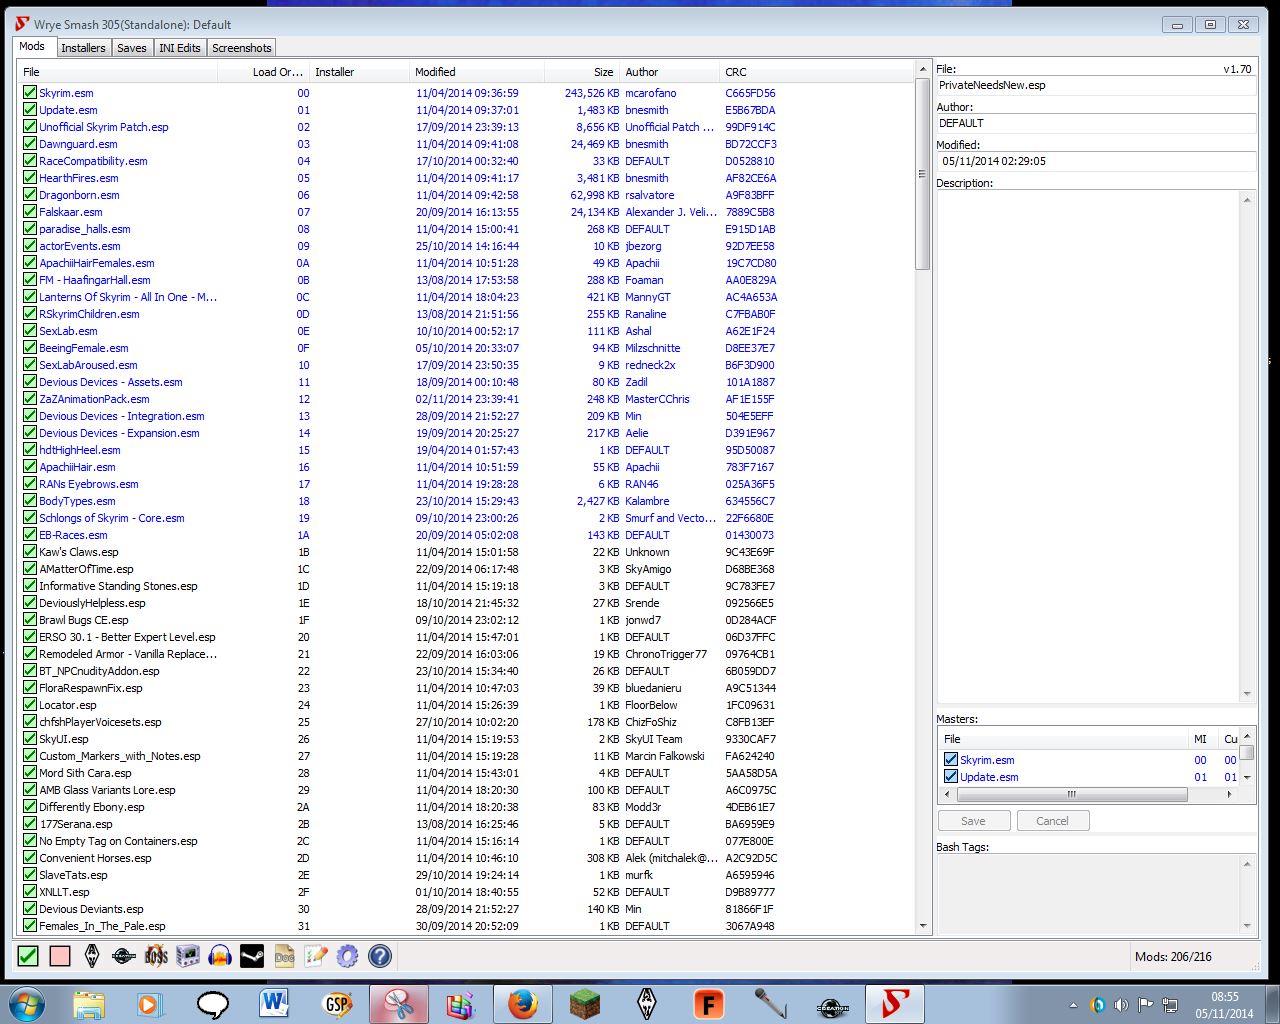Open the checklist with pencil icon
Image resolution: width=1280 pixels, height=1024 pixels.
pyautogui.click(x=316, y=956)
